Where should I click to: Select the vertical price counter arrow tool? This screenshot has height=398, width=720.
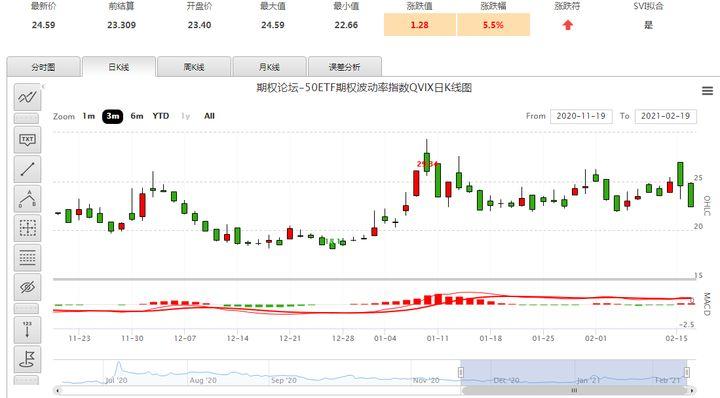(x=27, y=330)
